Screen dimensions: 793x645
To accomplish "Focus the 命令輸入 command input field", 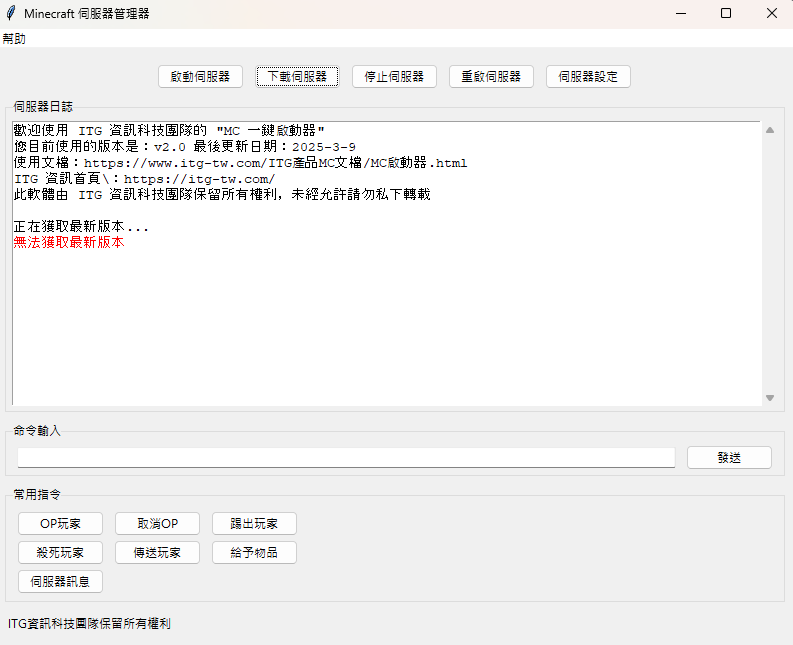I will 346,457.
